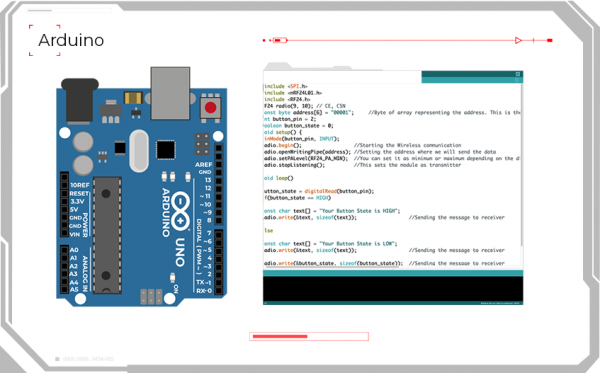600x373 pixels.
Task: Click the black console output area
Action: click(393, 289)
